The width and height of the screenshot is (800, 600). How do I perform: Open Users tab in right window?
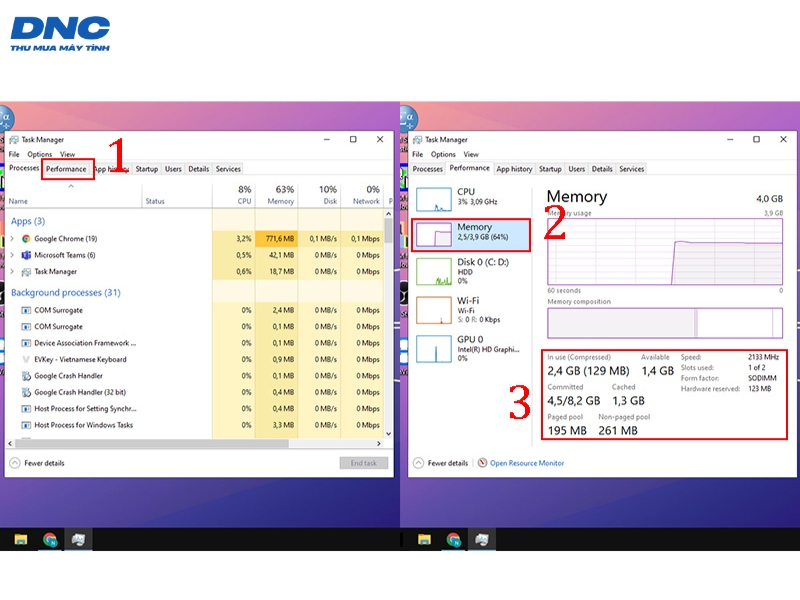click(x=577, y=169)
